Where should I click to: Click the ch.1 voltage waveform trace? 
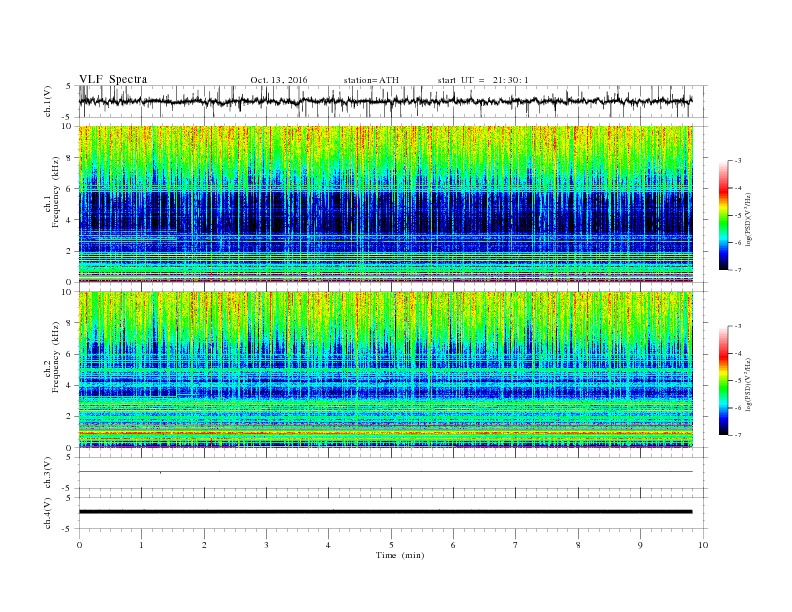tap(385, 101)
